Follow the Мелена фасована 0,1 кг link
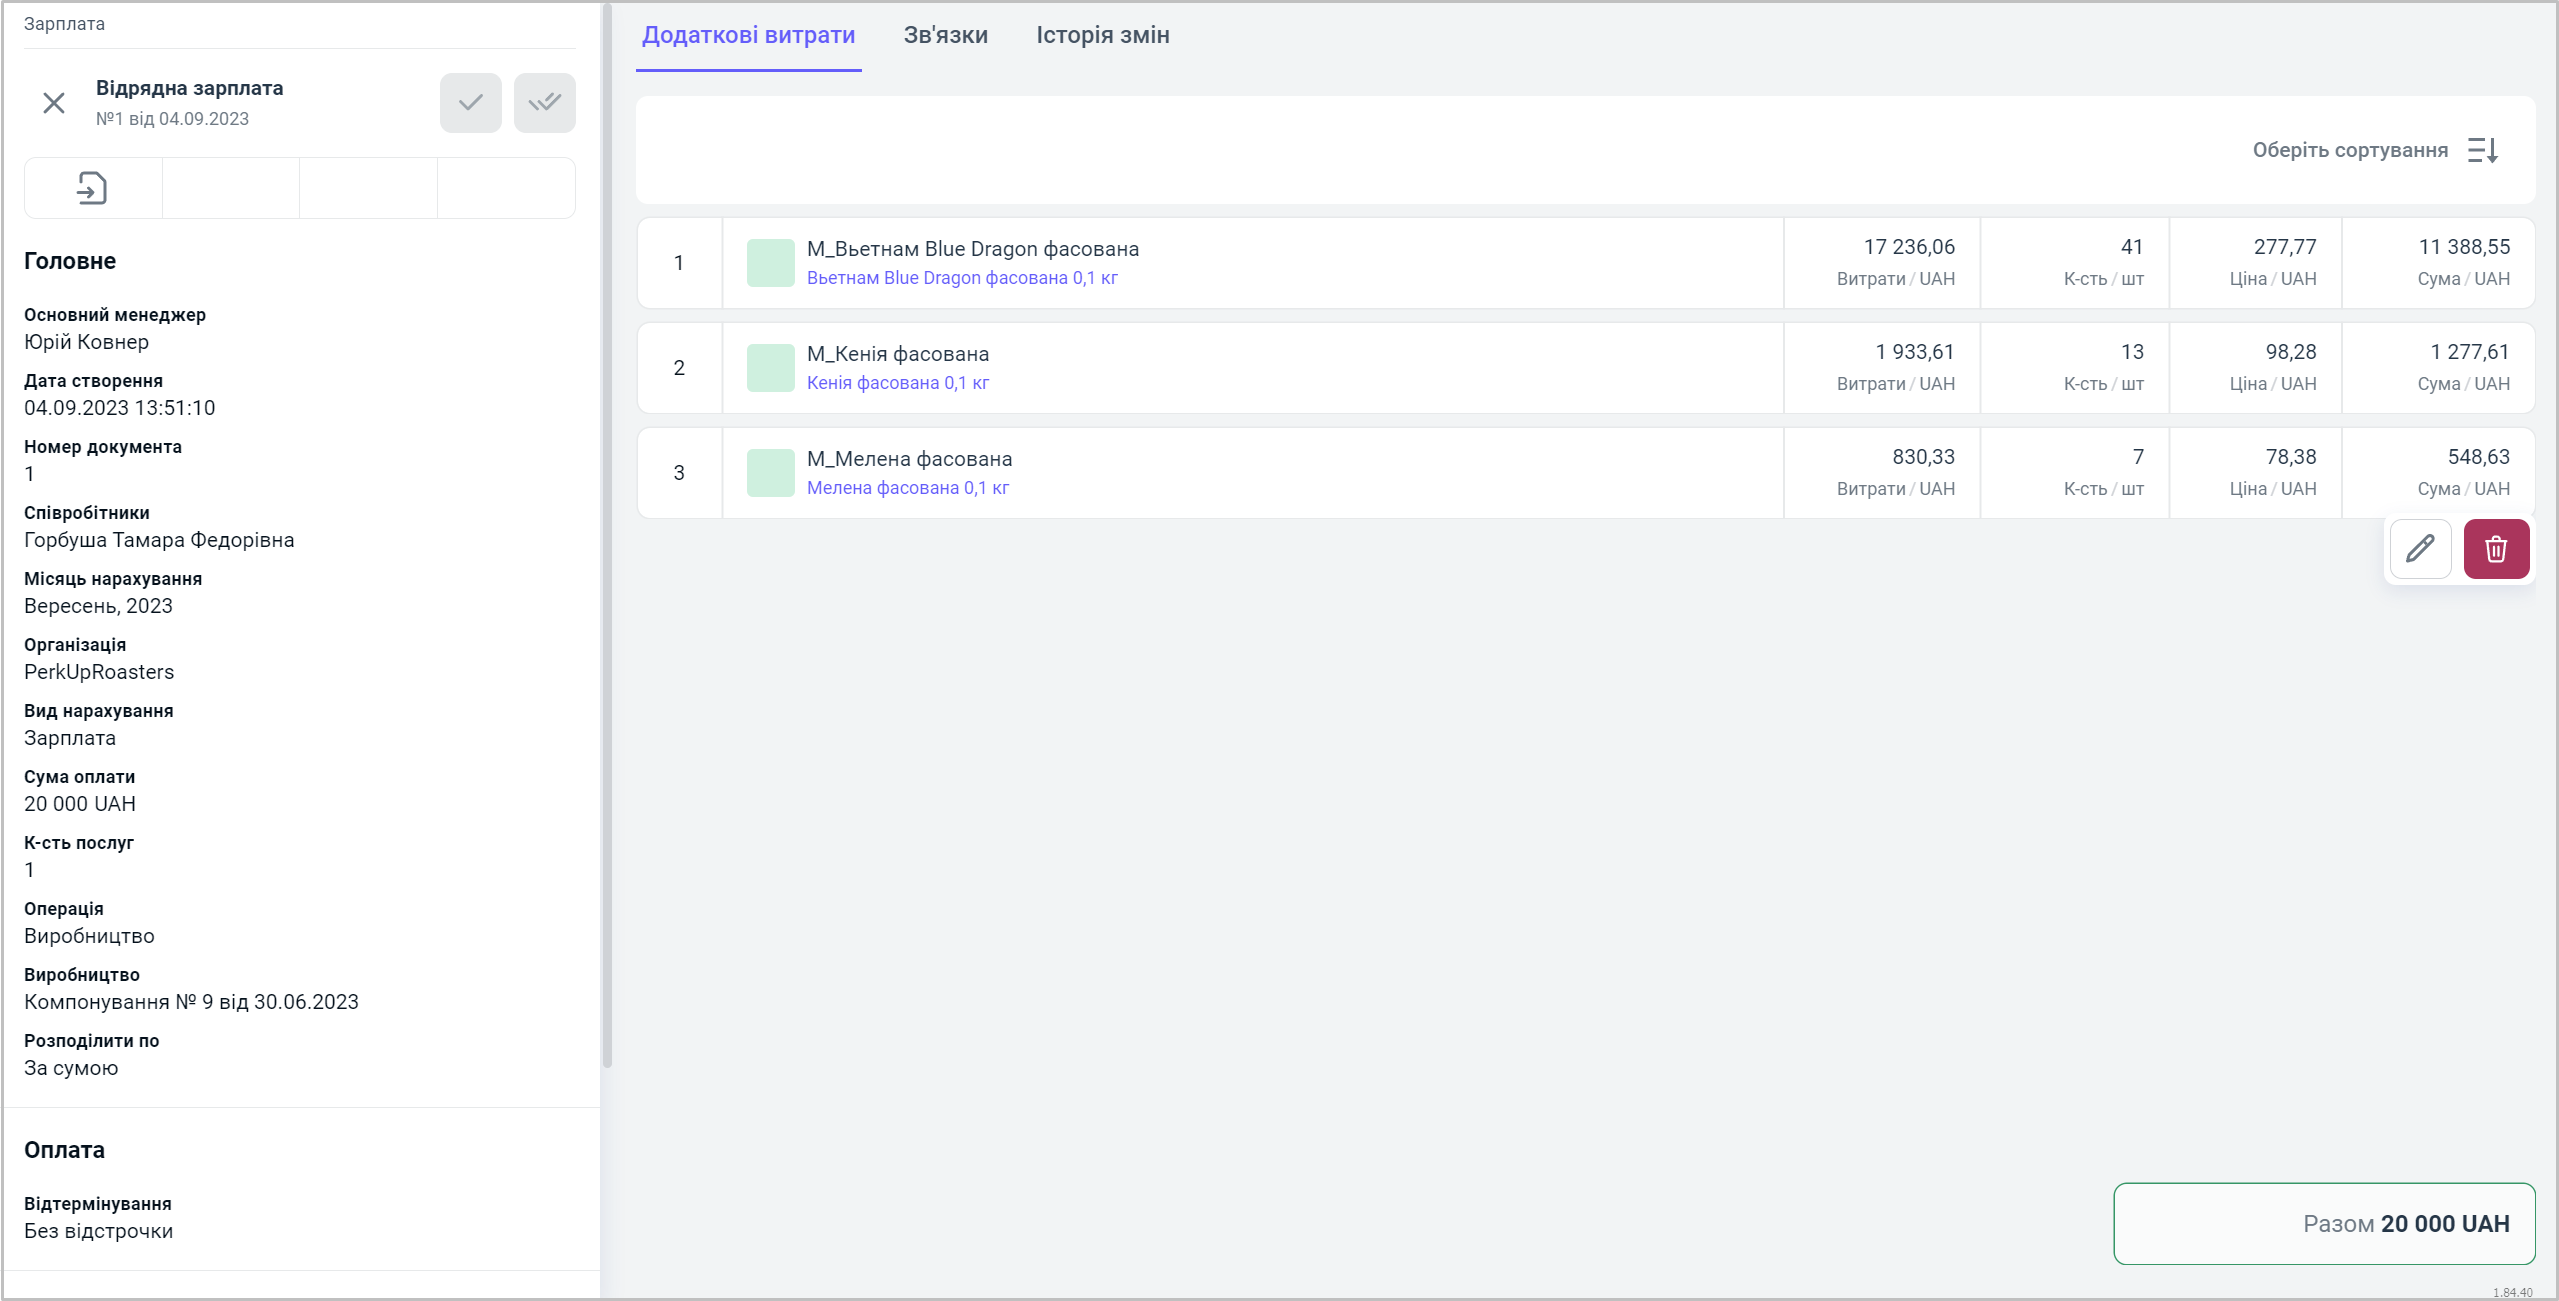Image resolution: width=2559 pixels, height=1301 pixels. [907, 488]
